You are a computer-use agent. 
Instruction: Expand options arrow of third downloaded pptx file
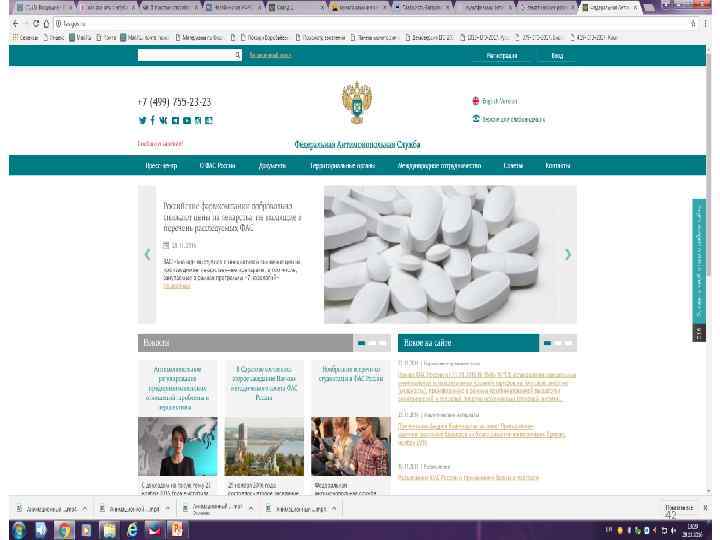pos(251,509)
